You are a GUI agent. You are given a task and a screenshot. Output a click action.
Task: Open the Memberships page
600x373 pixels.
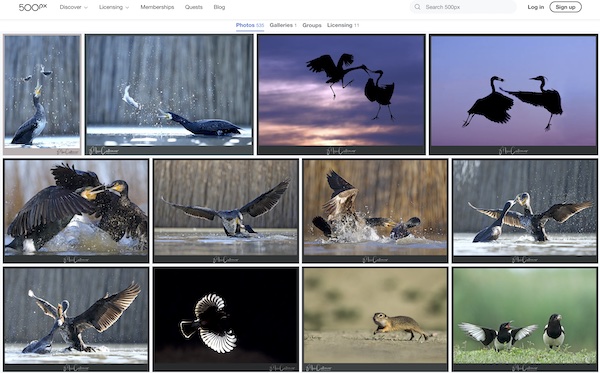coord(157,7)
